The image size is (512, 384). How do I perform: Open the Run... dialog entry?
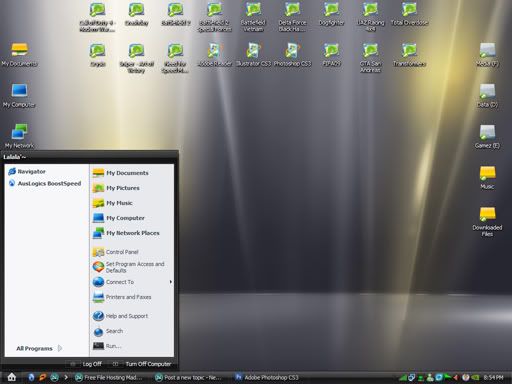click(x=132, y=346)
